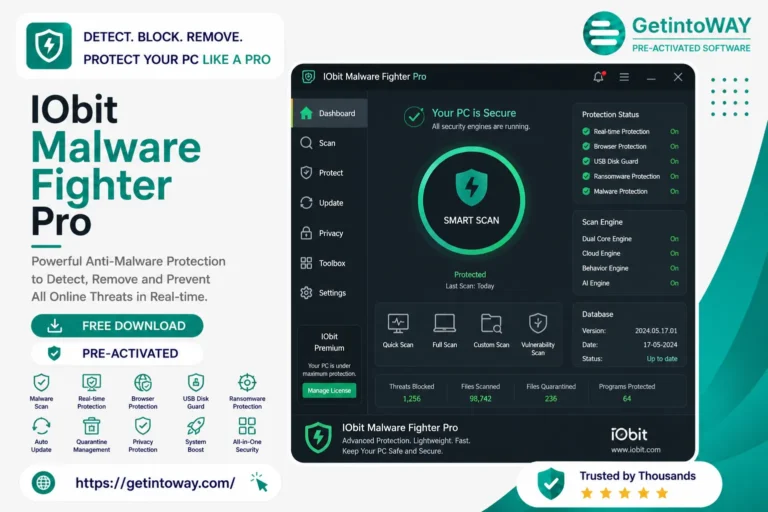Click the Toolbox grid icon
Screen dimensions: 768x512
point(306,263)
